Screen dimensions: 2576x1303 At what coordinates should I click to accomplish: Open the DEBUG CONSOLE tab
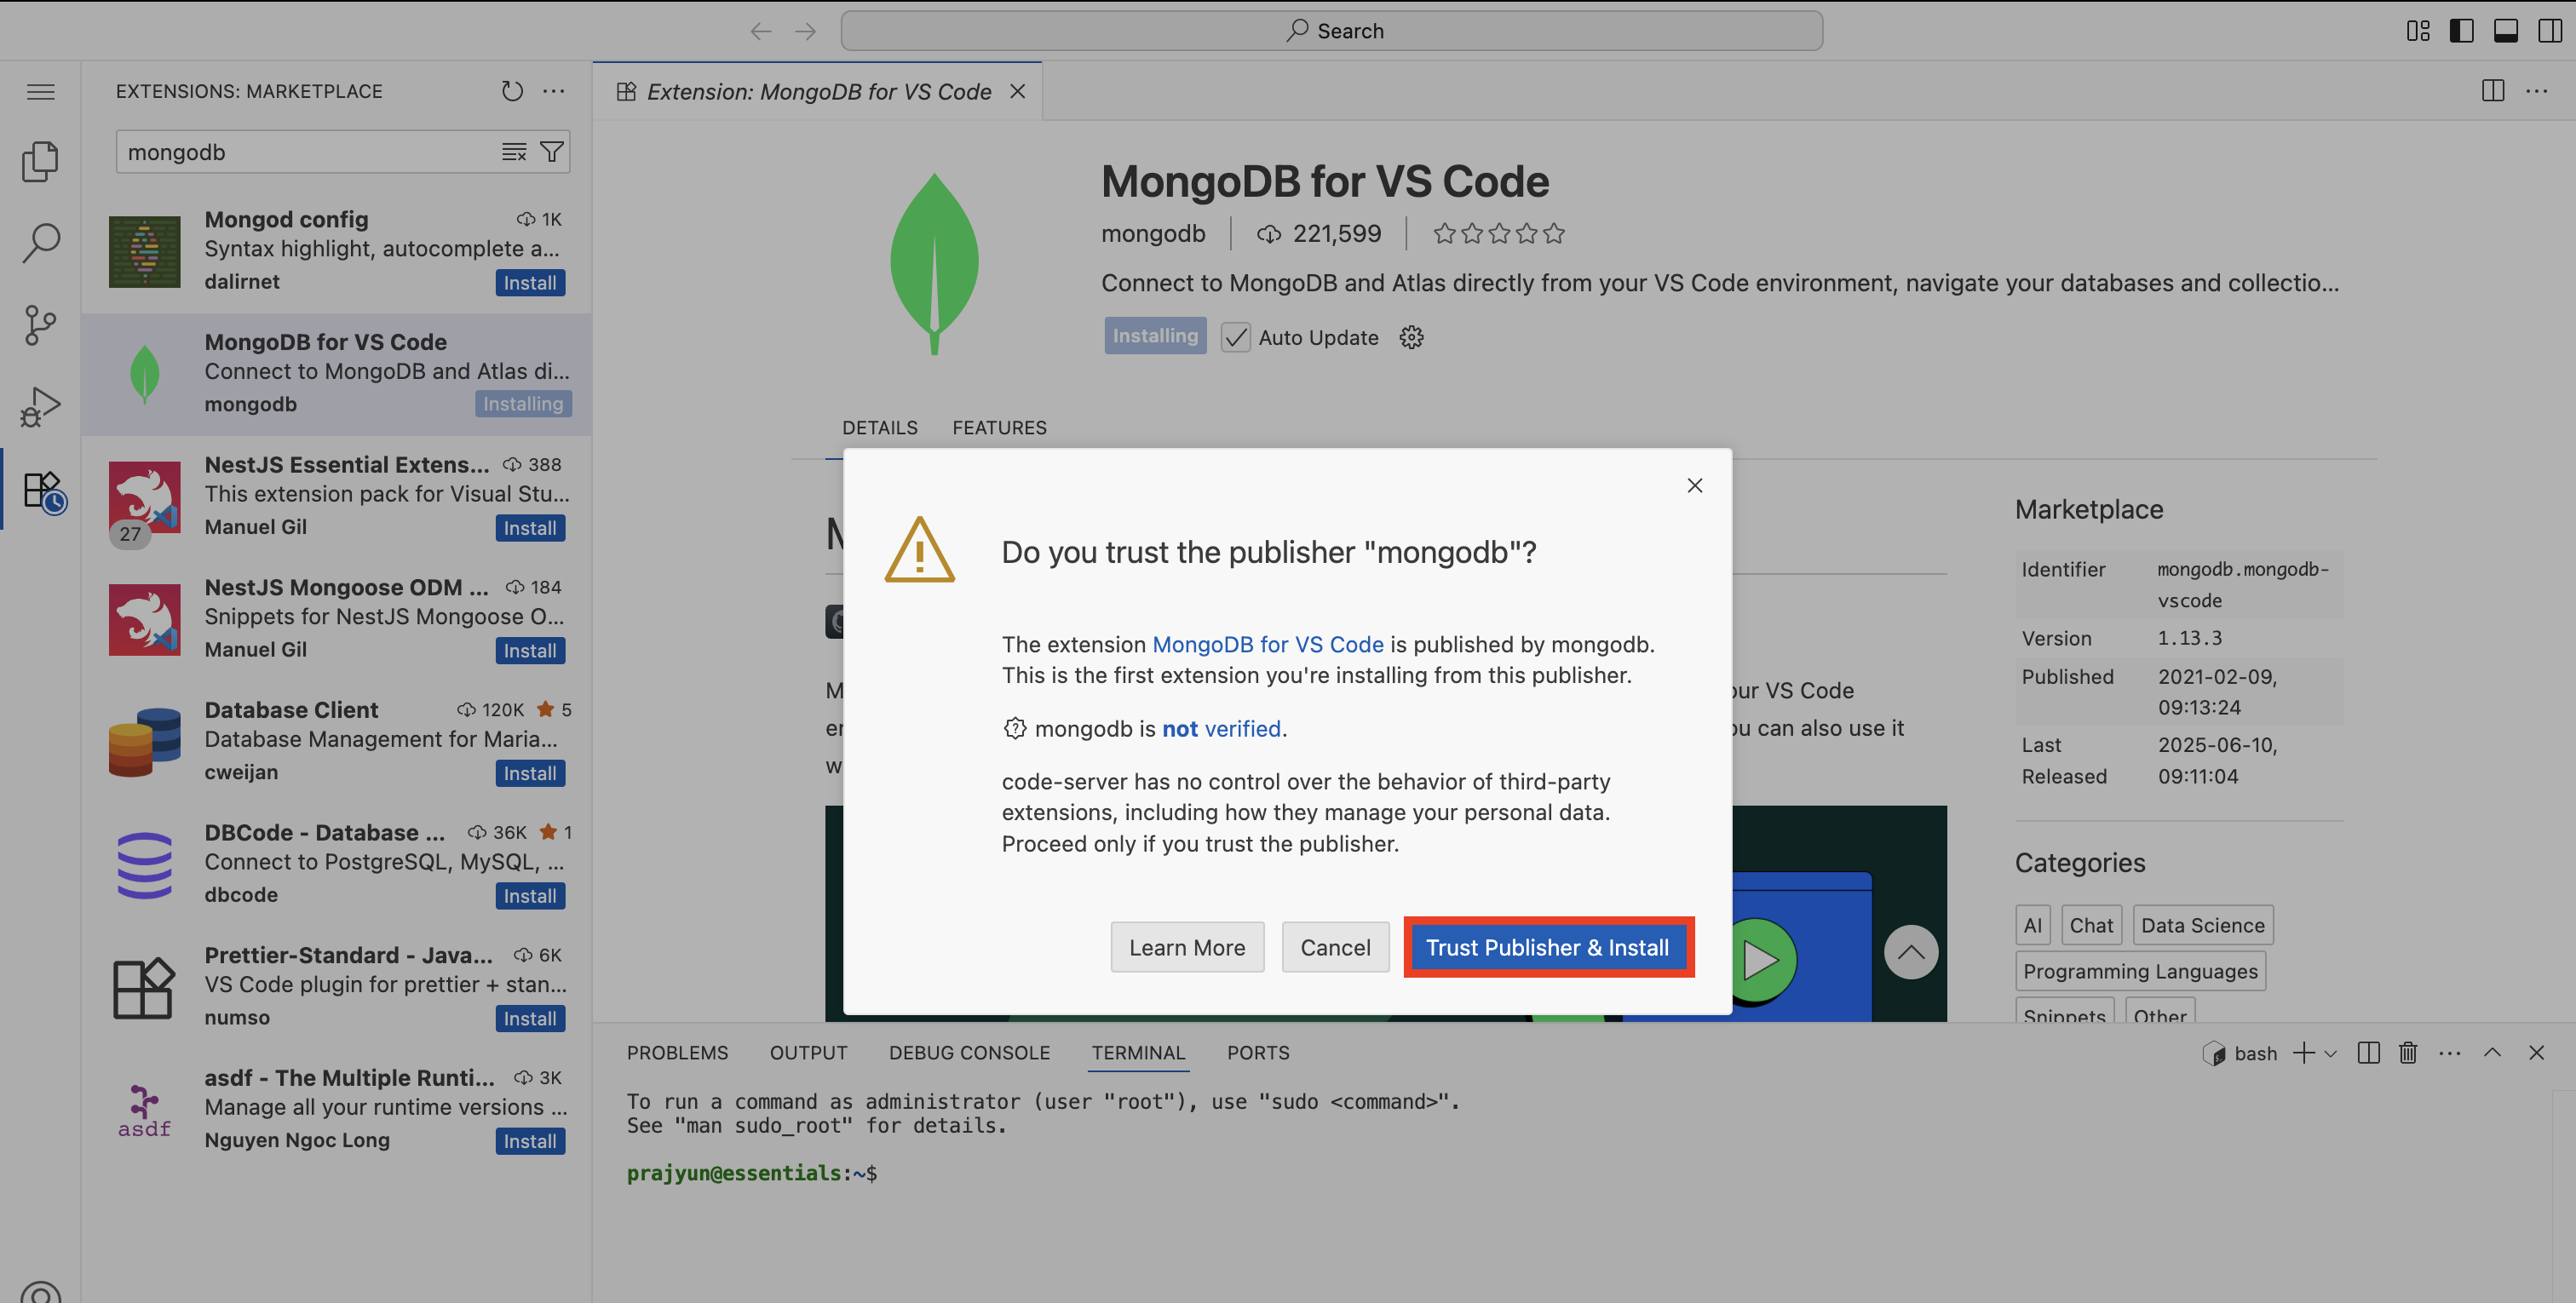(969, 1052)
